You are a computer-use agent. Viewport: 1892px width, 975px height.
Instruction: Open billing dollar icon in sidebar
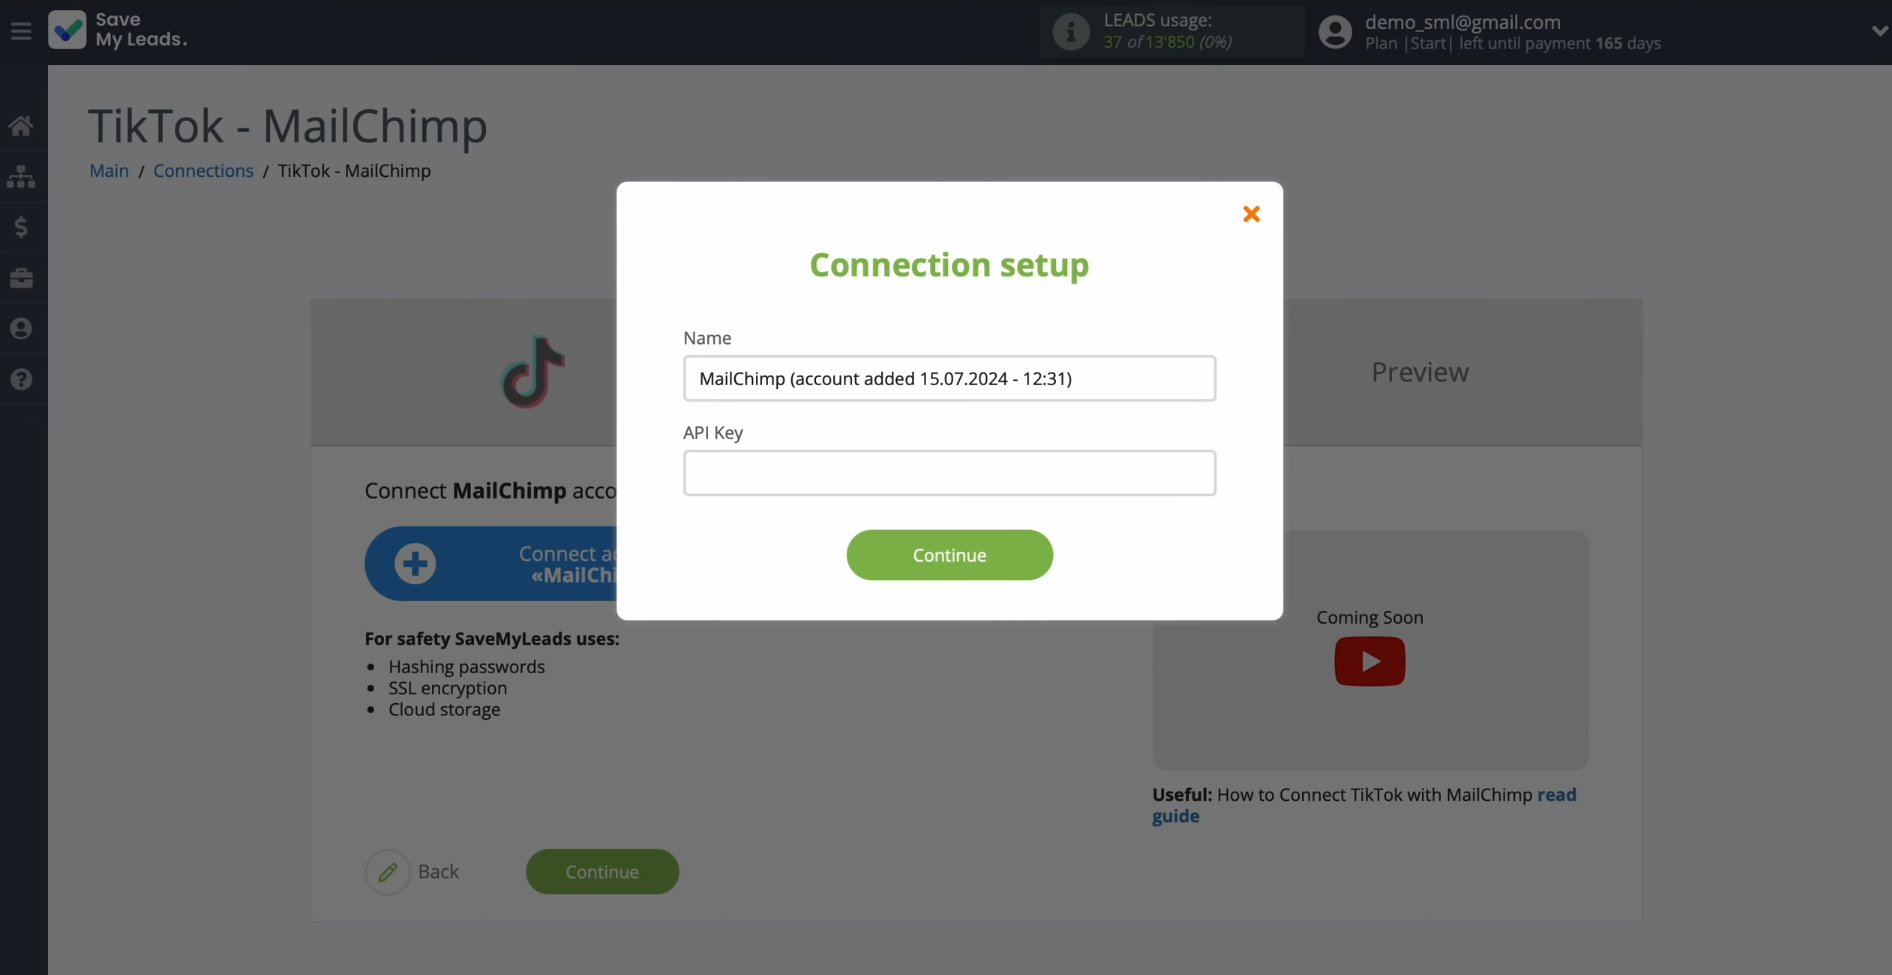click(x=21, y=227)
